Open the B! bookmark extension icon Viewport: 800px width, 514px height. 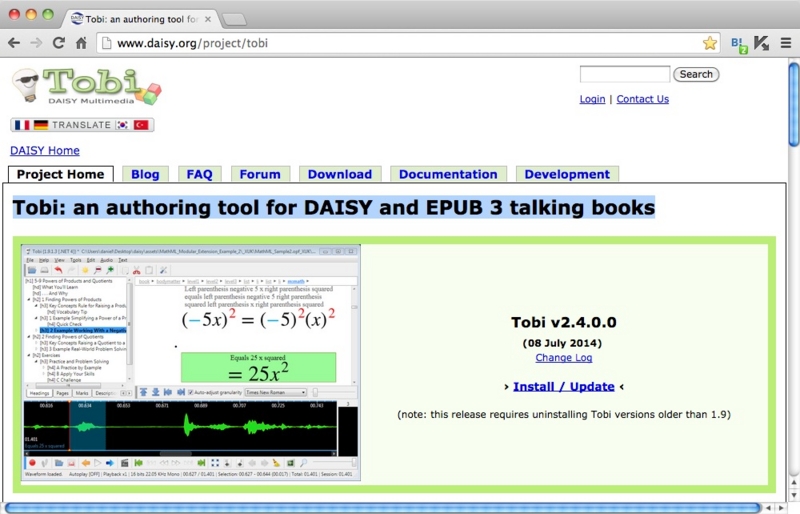(739, 44)
